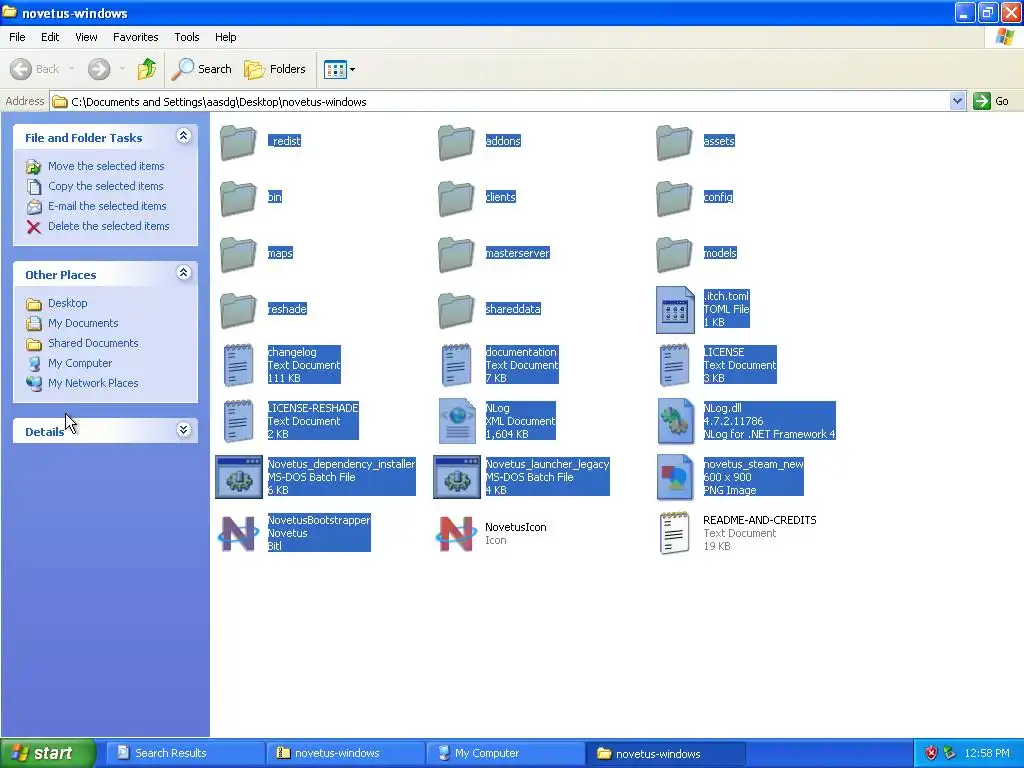Screen dimensions: 1024x768
Task: Open the Forward history dropdown arrow
Action: point(122,69)
